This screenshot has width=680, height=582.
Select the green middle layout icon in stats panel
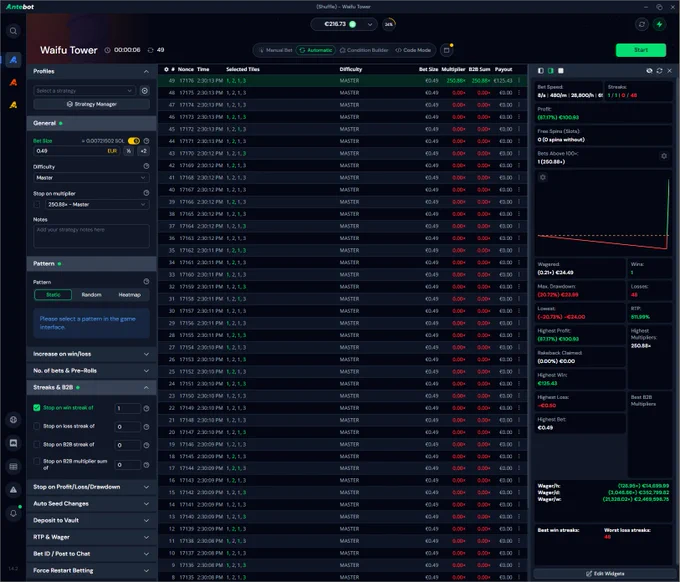[551, 71]
